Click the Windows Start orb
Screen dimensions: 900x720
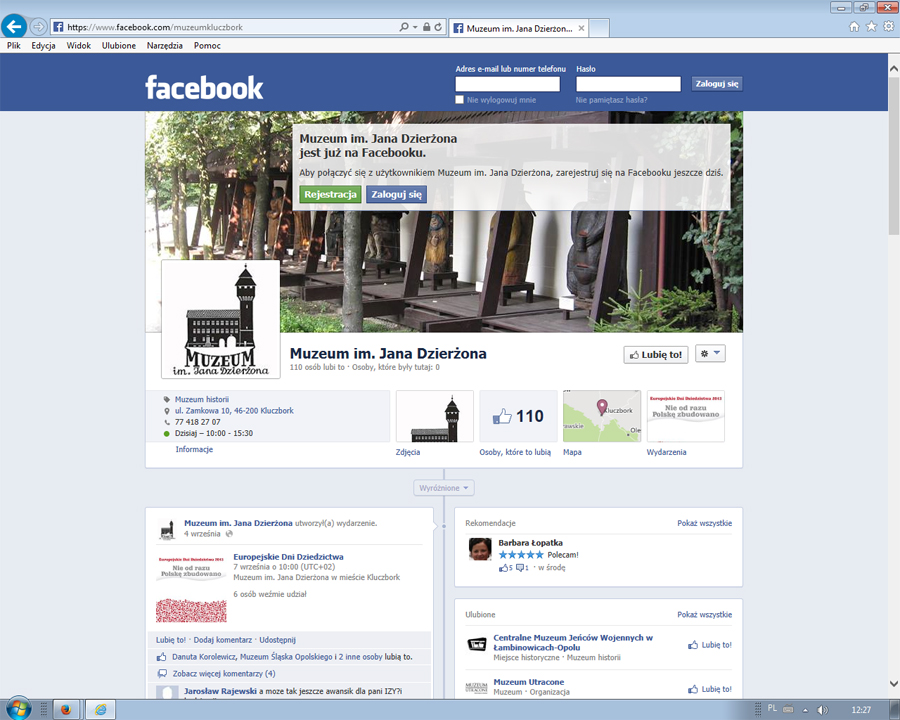pos(18,709)
